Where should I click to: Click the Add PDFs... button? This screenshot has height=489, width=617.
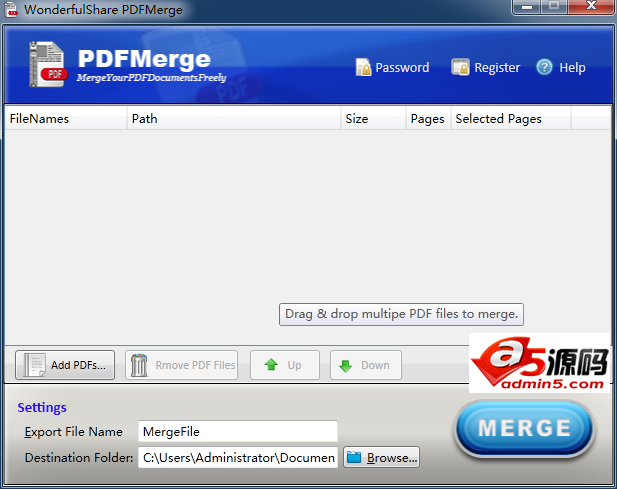click(x=65, y=365)
